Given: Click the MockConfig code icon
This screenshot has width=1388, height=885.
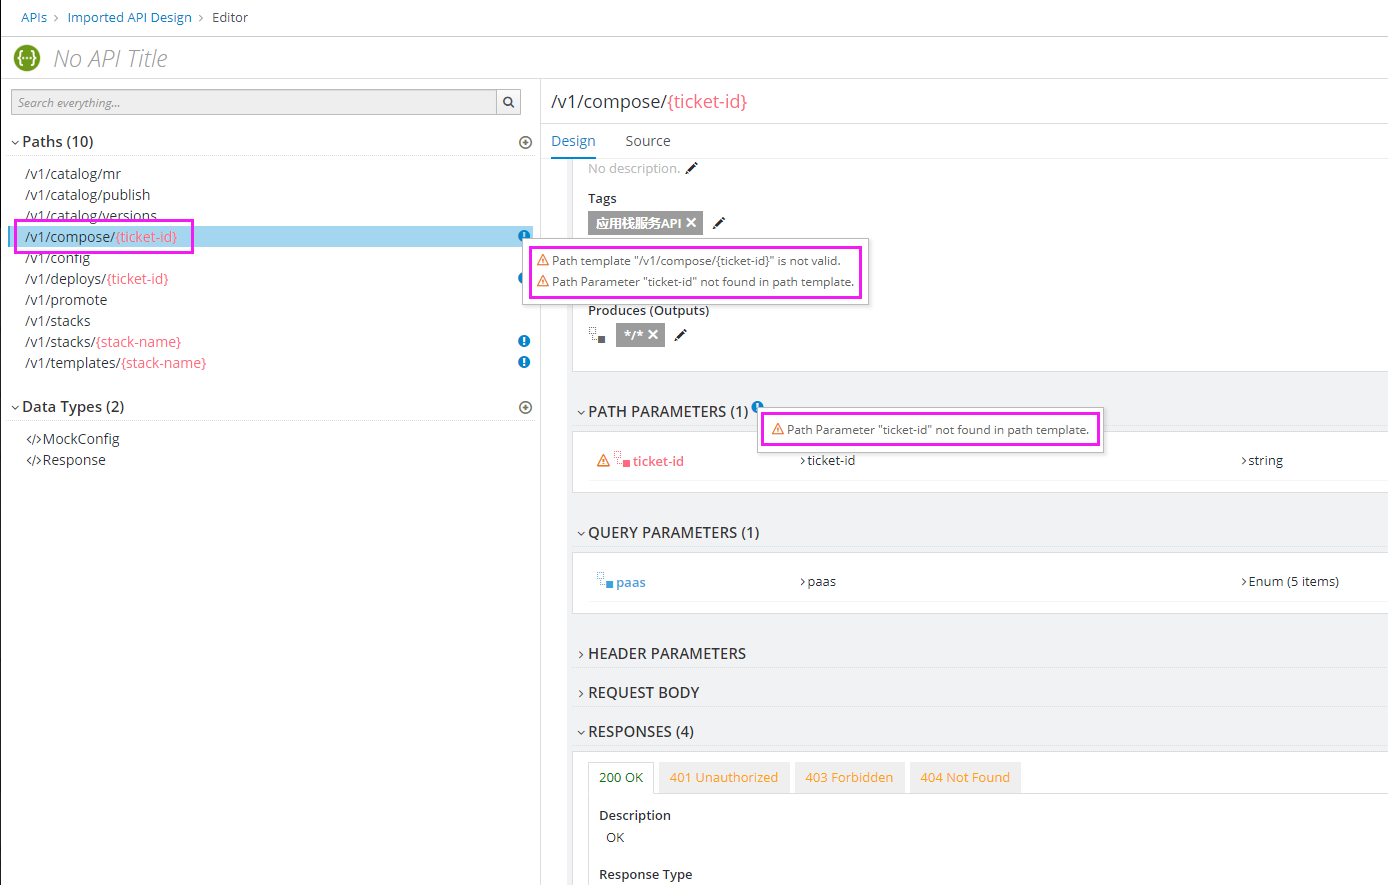Looking at the screenshot, I should (33, 439).
